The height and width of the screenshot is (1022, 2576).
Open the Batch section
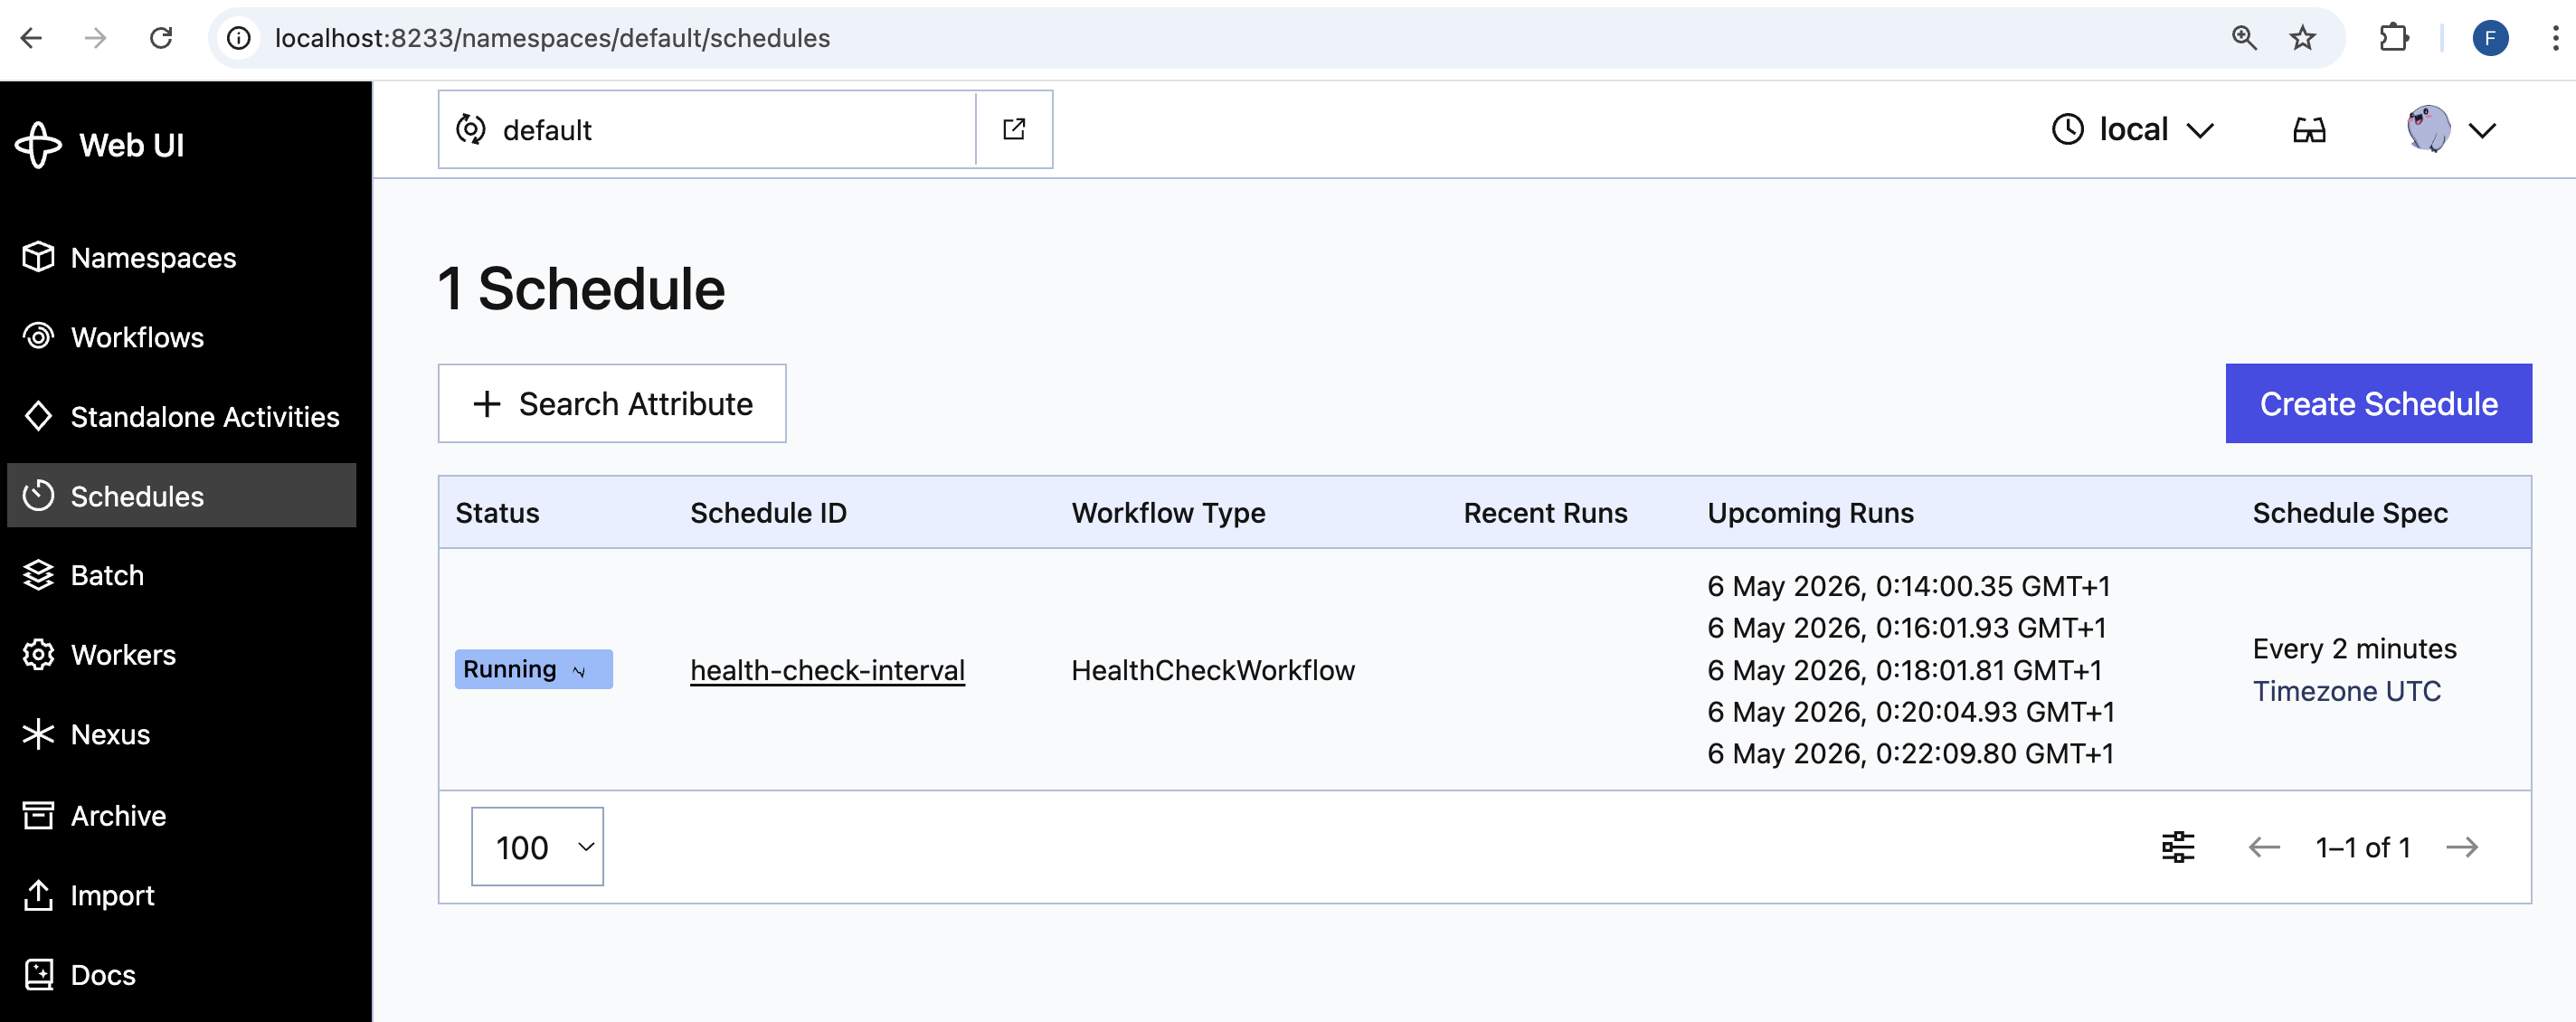(x=181, y=575)
